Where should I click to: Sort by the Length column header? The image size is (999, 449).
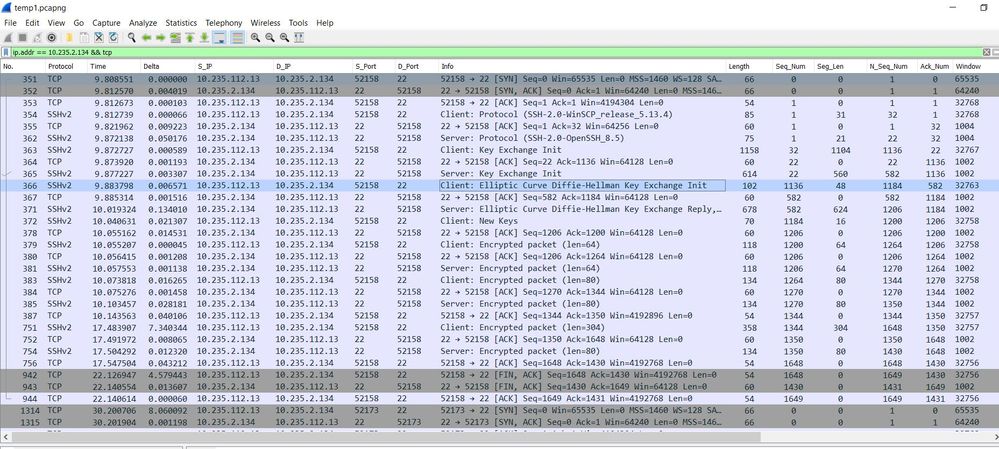point(749,66)
